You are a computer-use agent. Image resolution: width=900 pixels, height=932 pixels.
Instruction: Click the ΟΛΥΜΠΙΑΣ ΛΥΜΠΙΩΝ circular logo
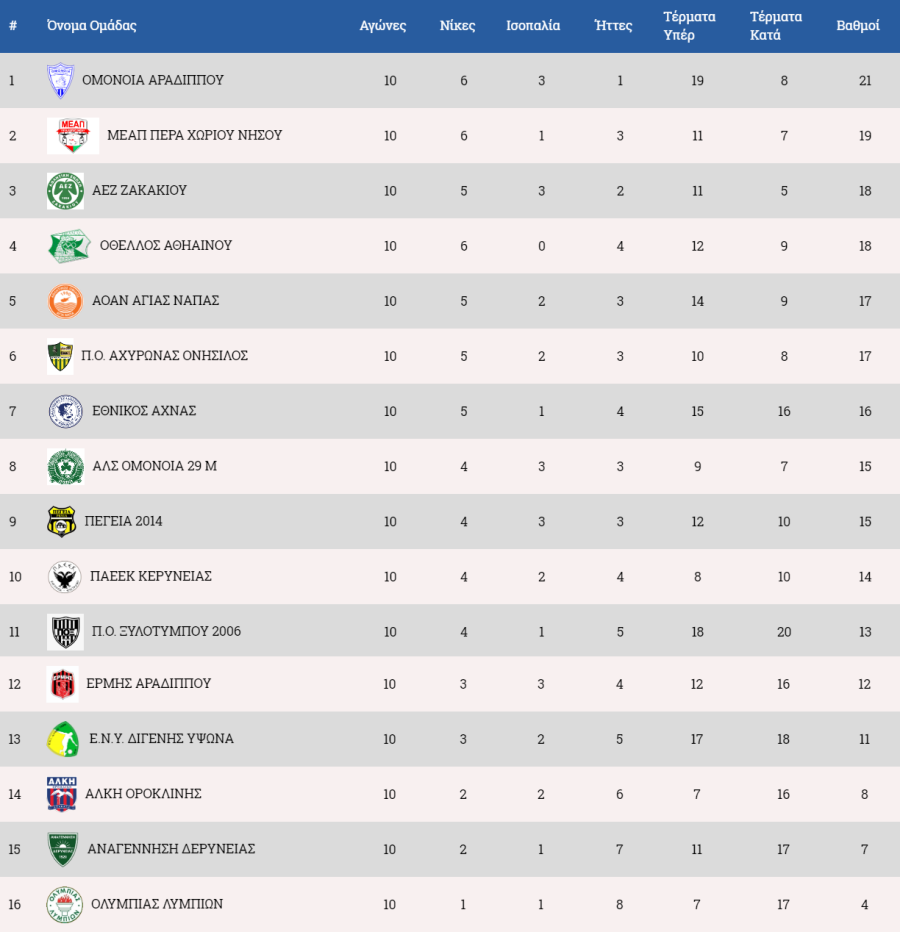pos(65,904)
